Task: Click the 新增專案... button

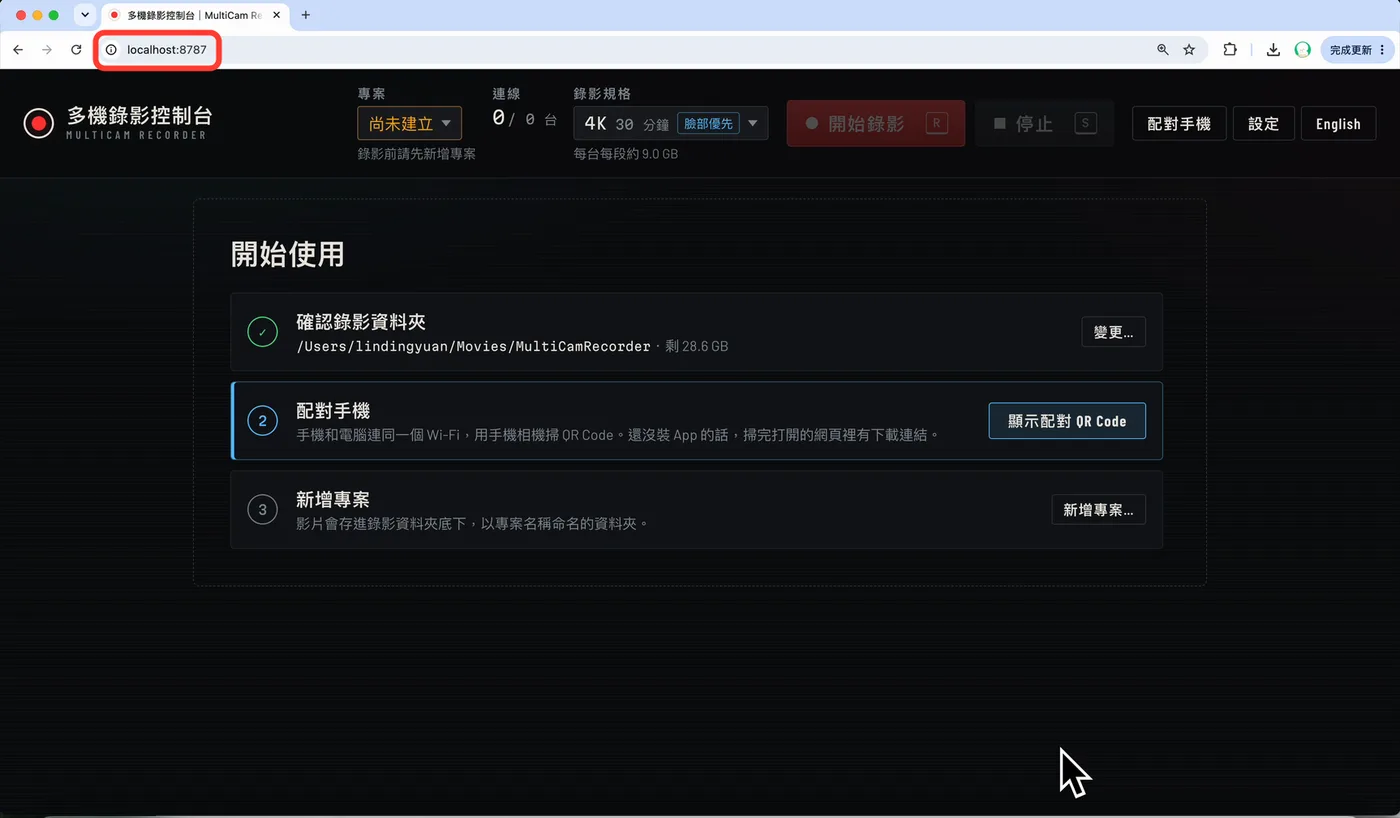Action: [x=1098, y=510]
